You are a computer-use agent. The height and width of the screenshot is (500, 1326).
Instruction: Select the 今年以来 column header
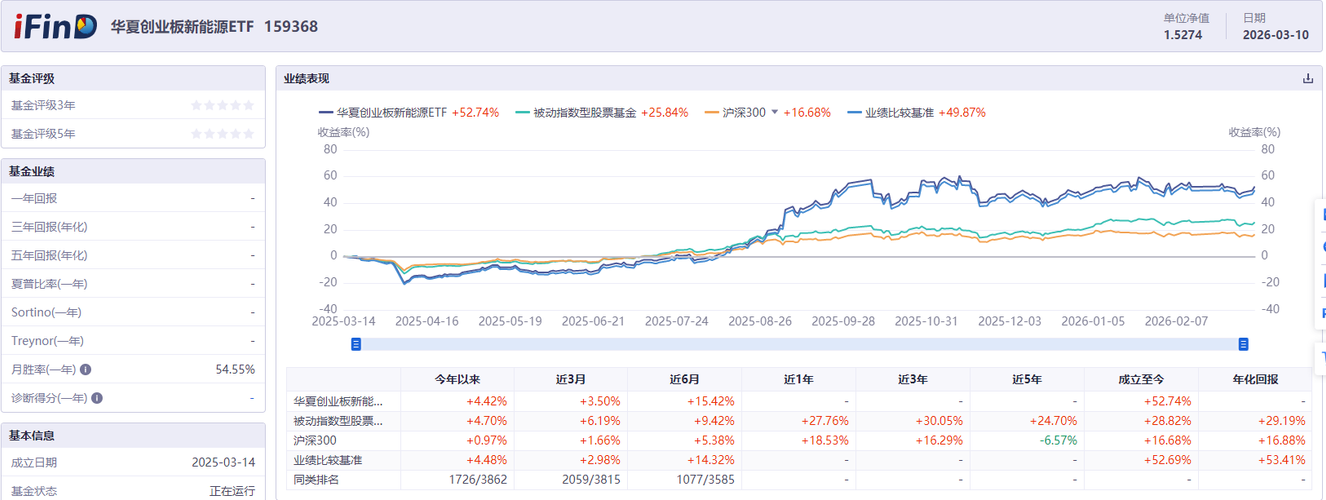tap(457, 380)
